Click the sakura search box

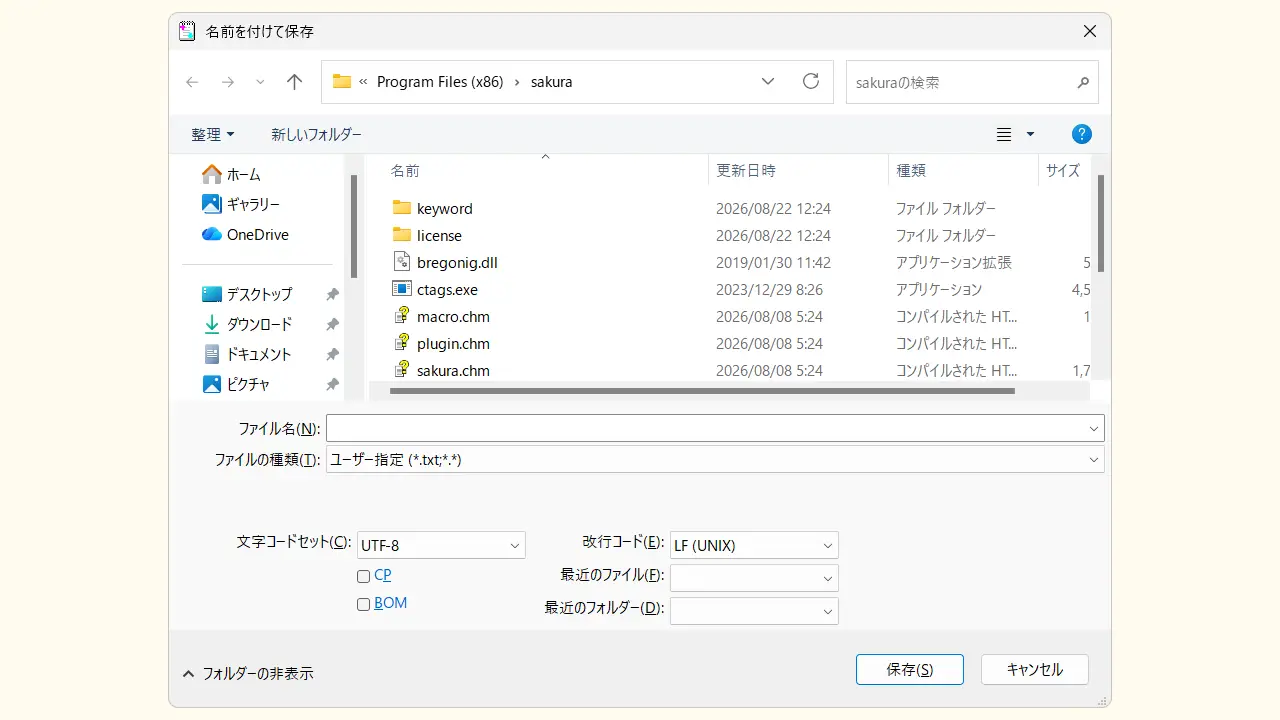[x=972, y=82]
